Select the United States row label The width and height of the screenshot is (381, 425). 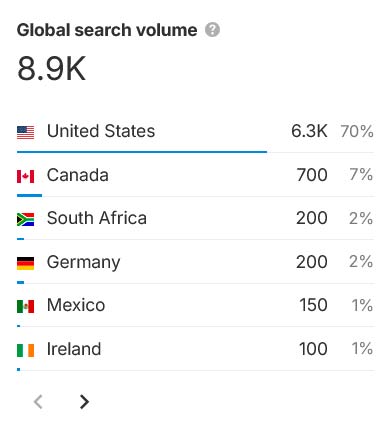click(101, 131)
